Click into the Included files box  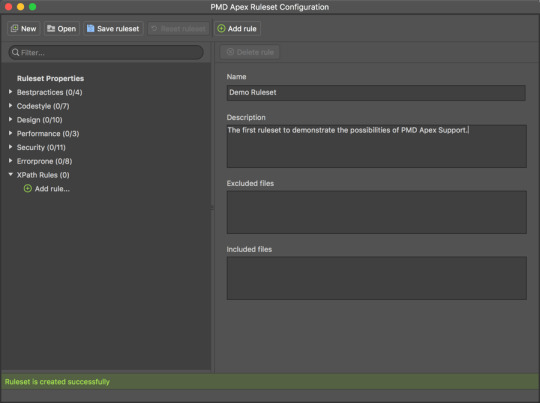[376, 278]
